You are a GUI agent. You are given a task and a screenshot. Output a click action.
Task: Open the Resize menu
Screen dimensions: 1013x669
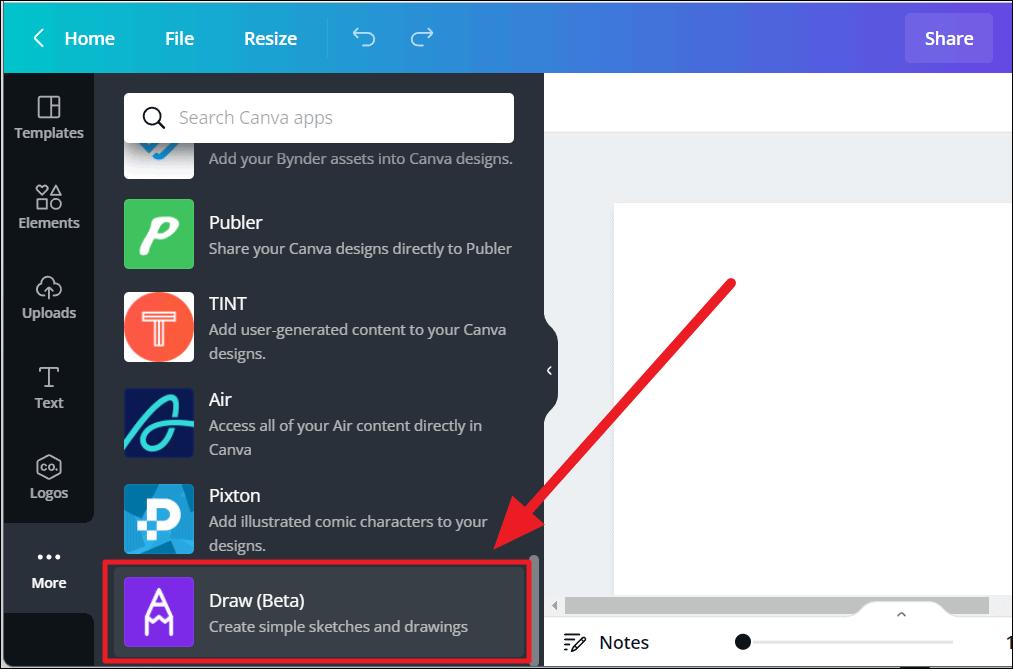270,38
